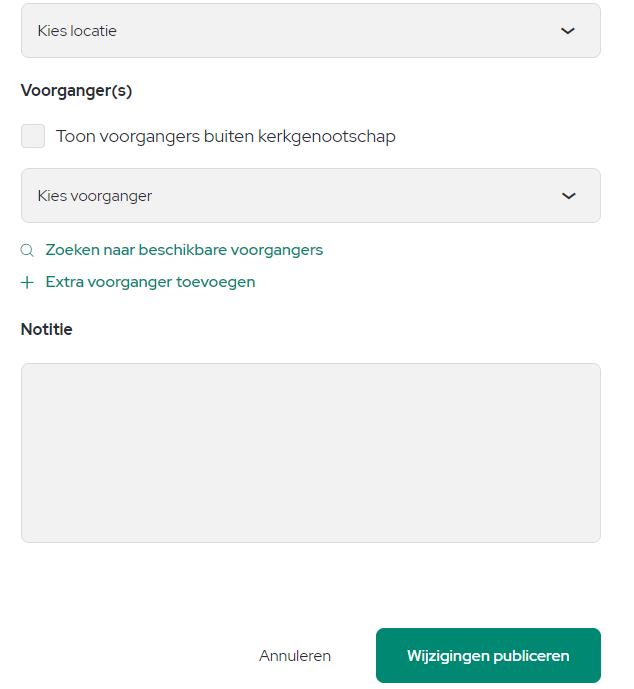Click the magnifier icon beside Zoeken
634x689 pixels.
27,250
